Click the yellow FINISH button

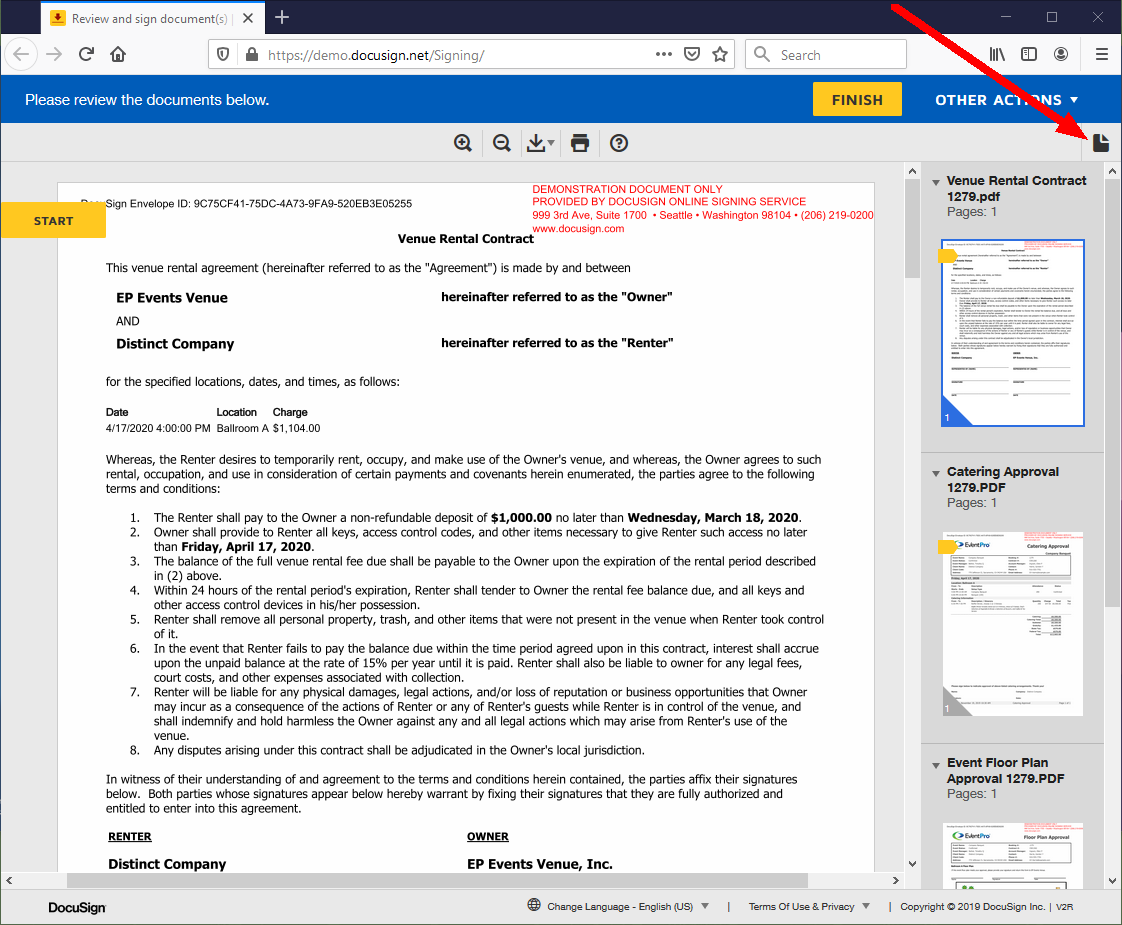tap(857, 99)
